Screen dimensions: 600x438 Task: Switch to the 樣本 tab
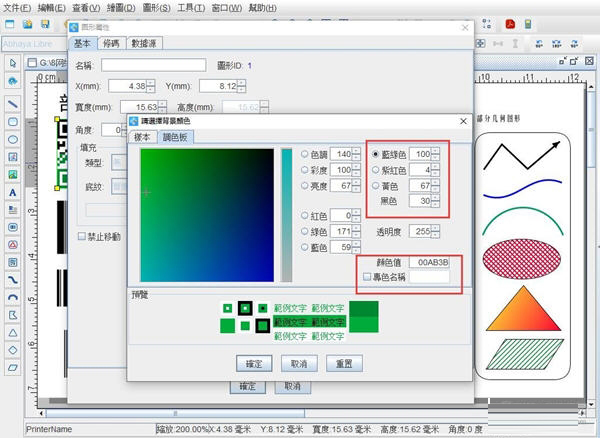coord(141,137)
